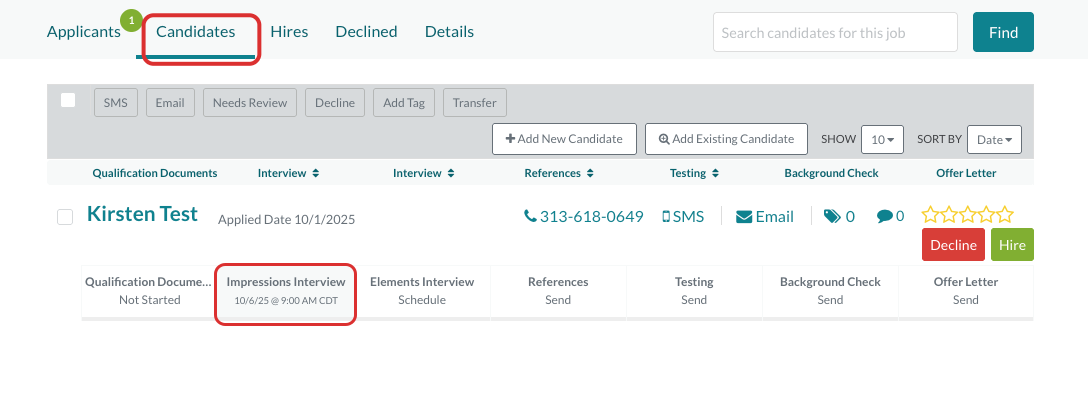This screenshot has width=1088, height=394.
Task: Click phone number 313-618-0649
Action: tap(584, 216)
